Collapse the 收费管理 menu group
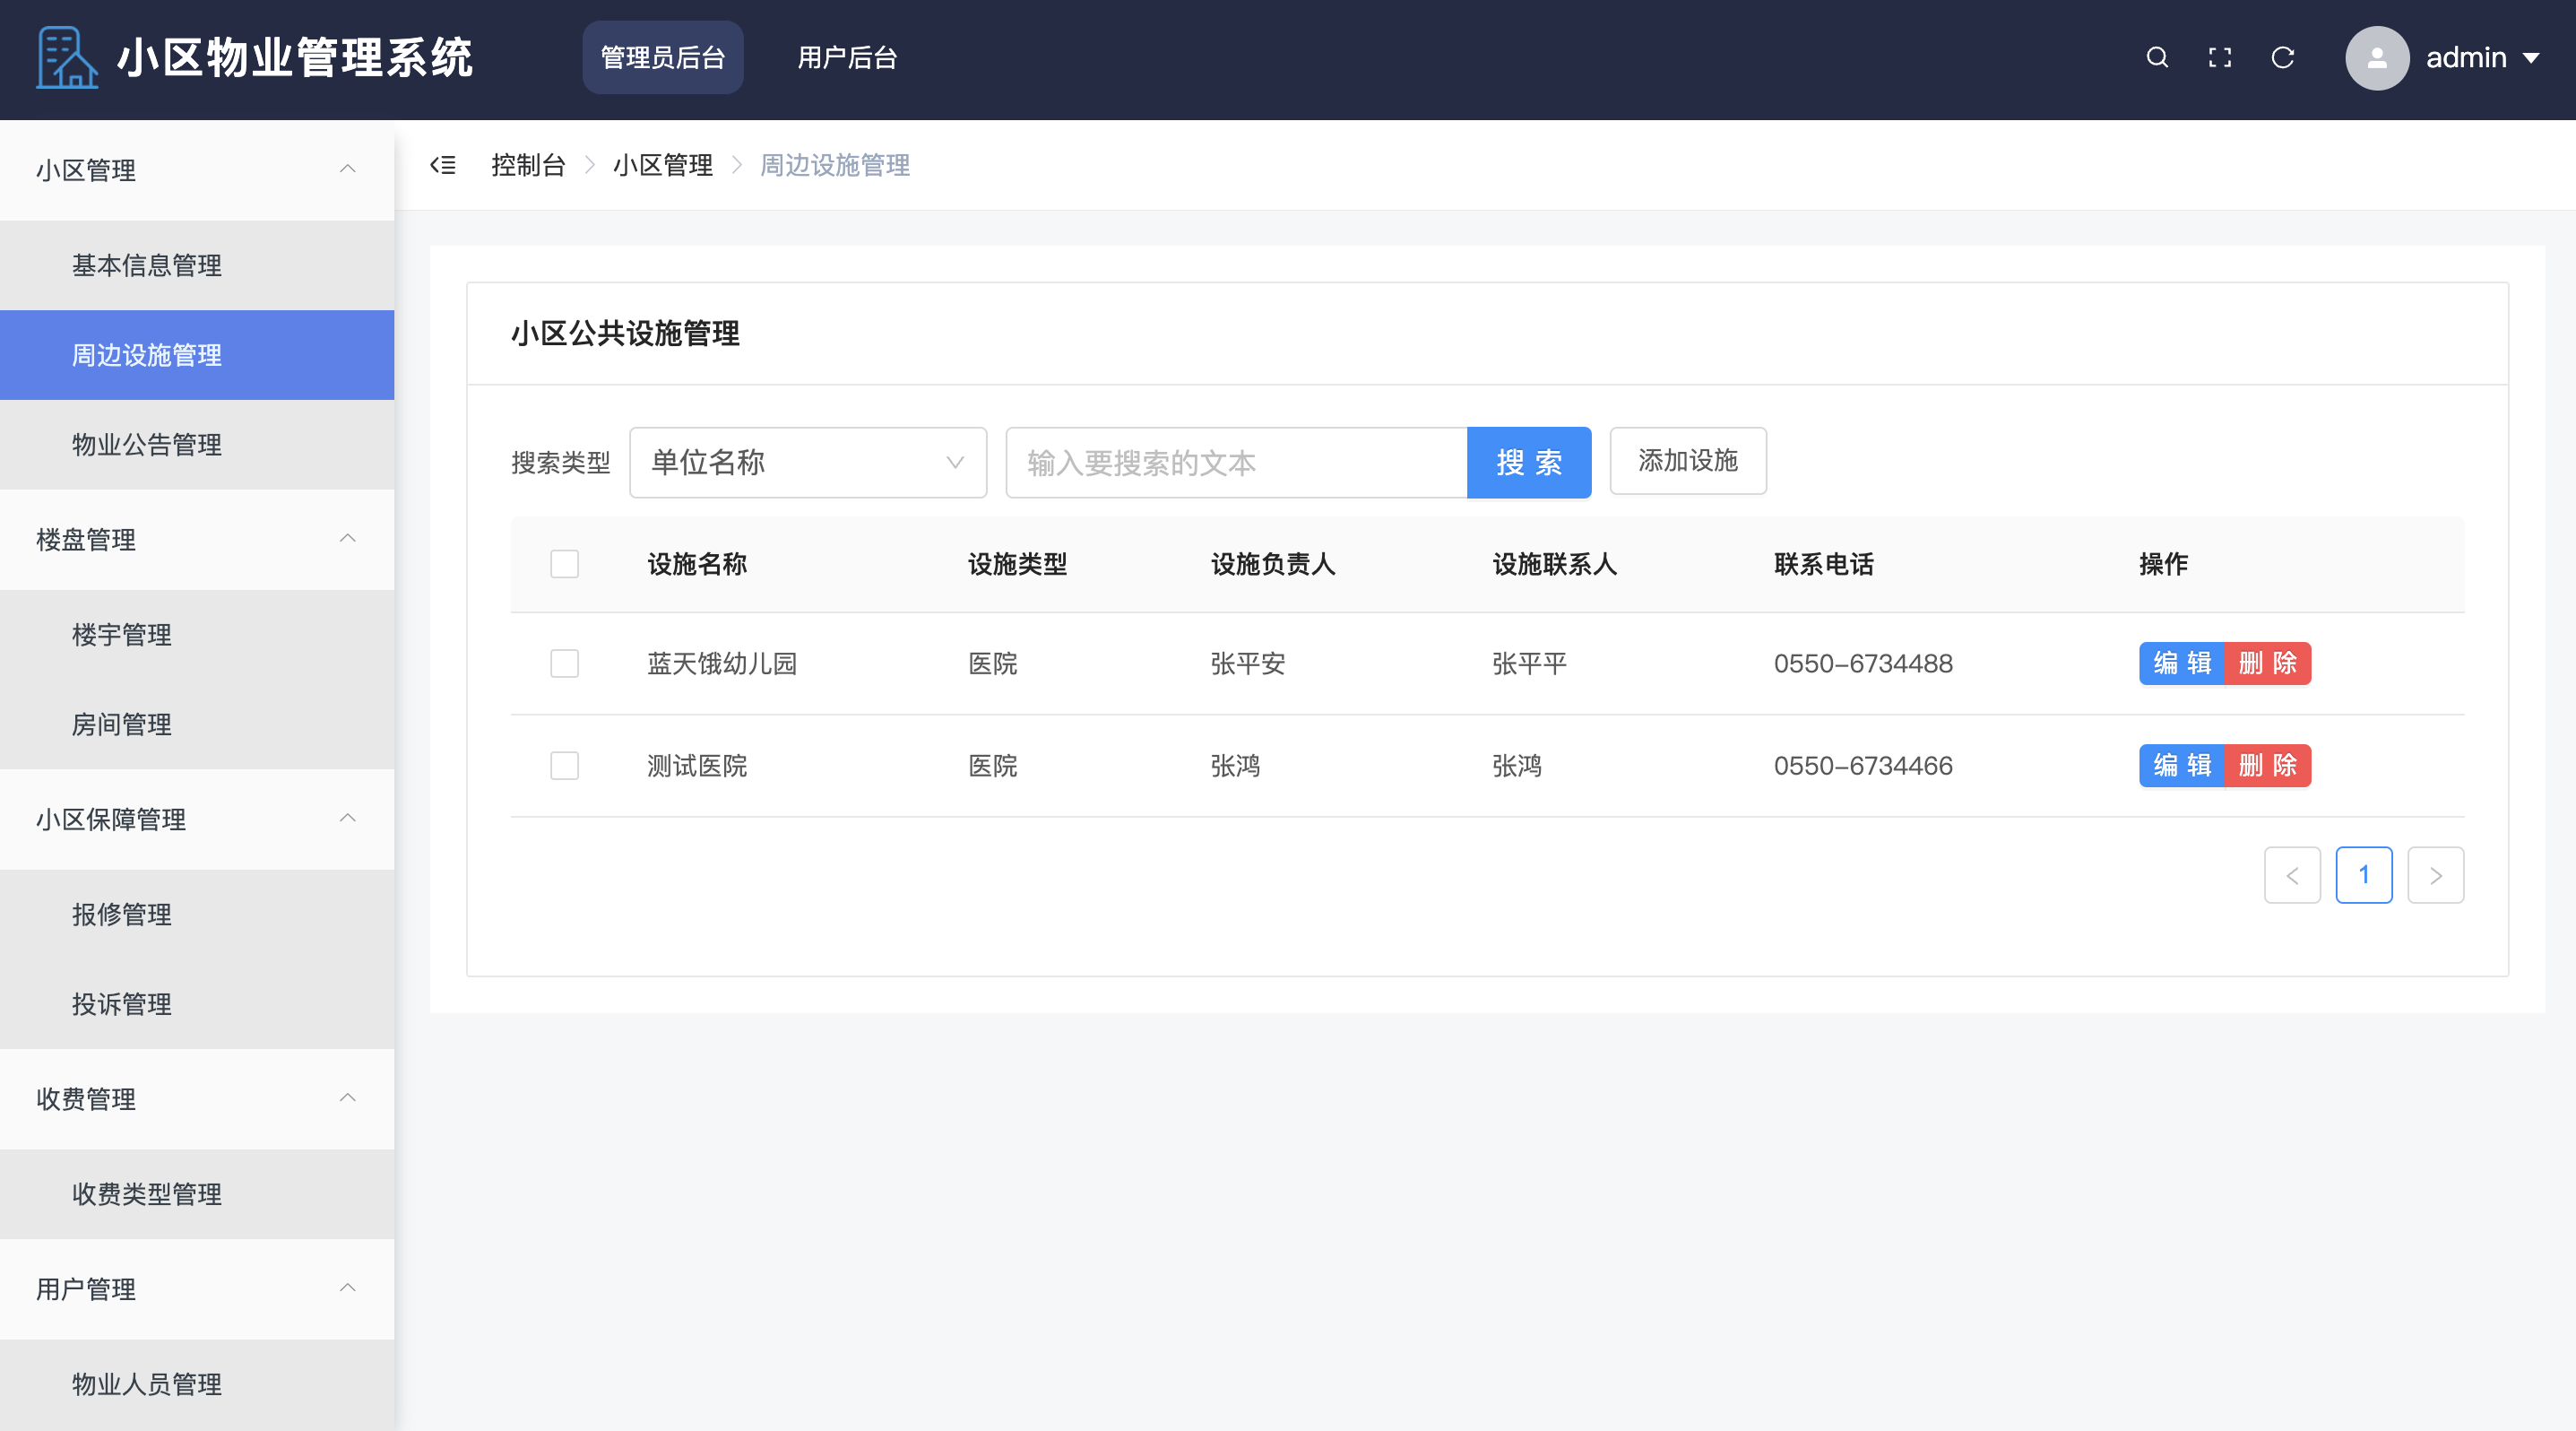 (x=197, y=1099)
